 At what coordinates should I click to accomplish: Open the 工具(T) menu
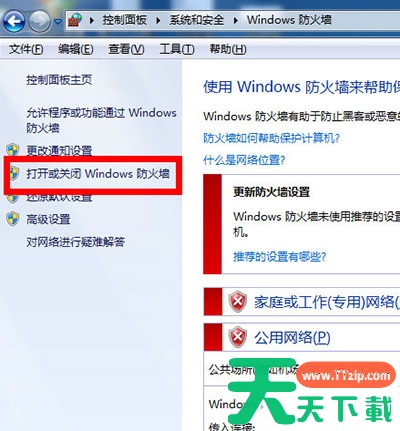point(177,49)
